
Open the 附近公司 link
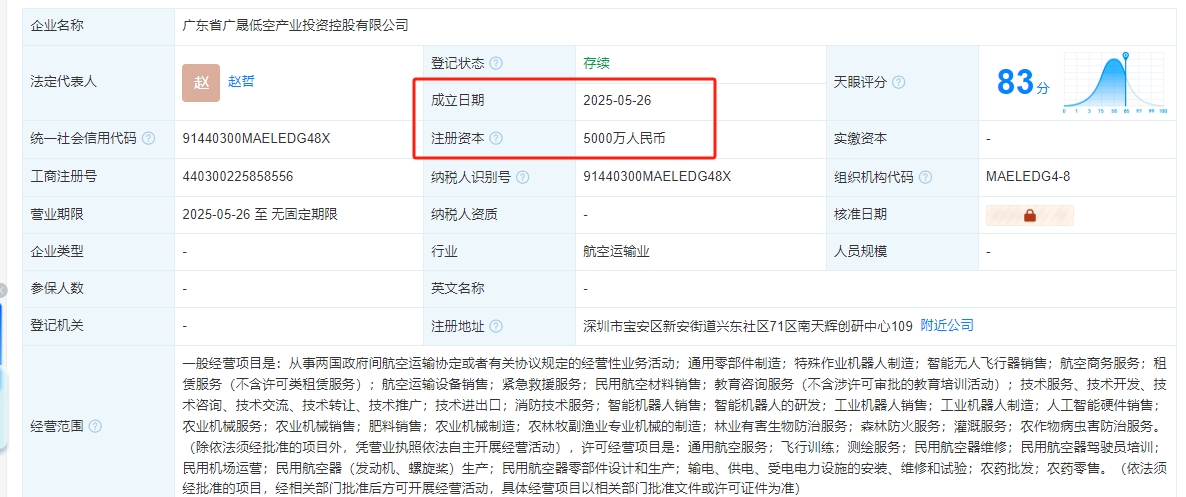pos(946,325)
